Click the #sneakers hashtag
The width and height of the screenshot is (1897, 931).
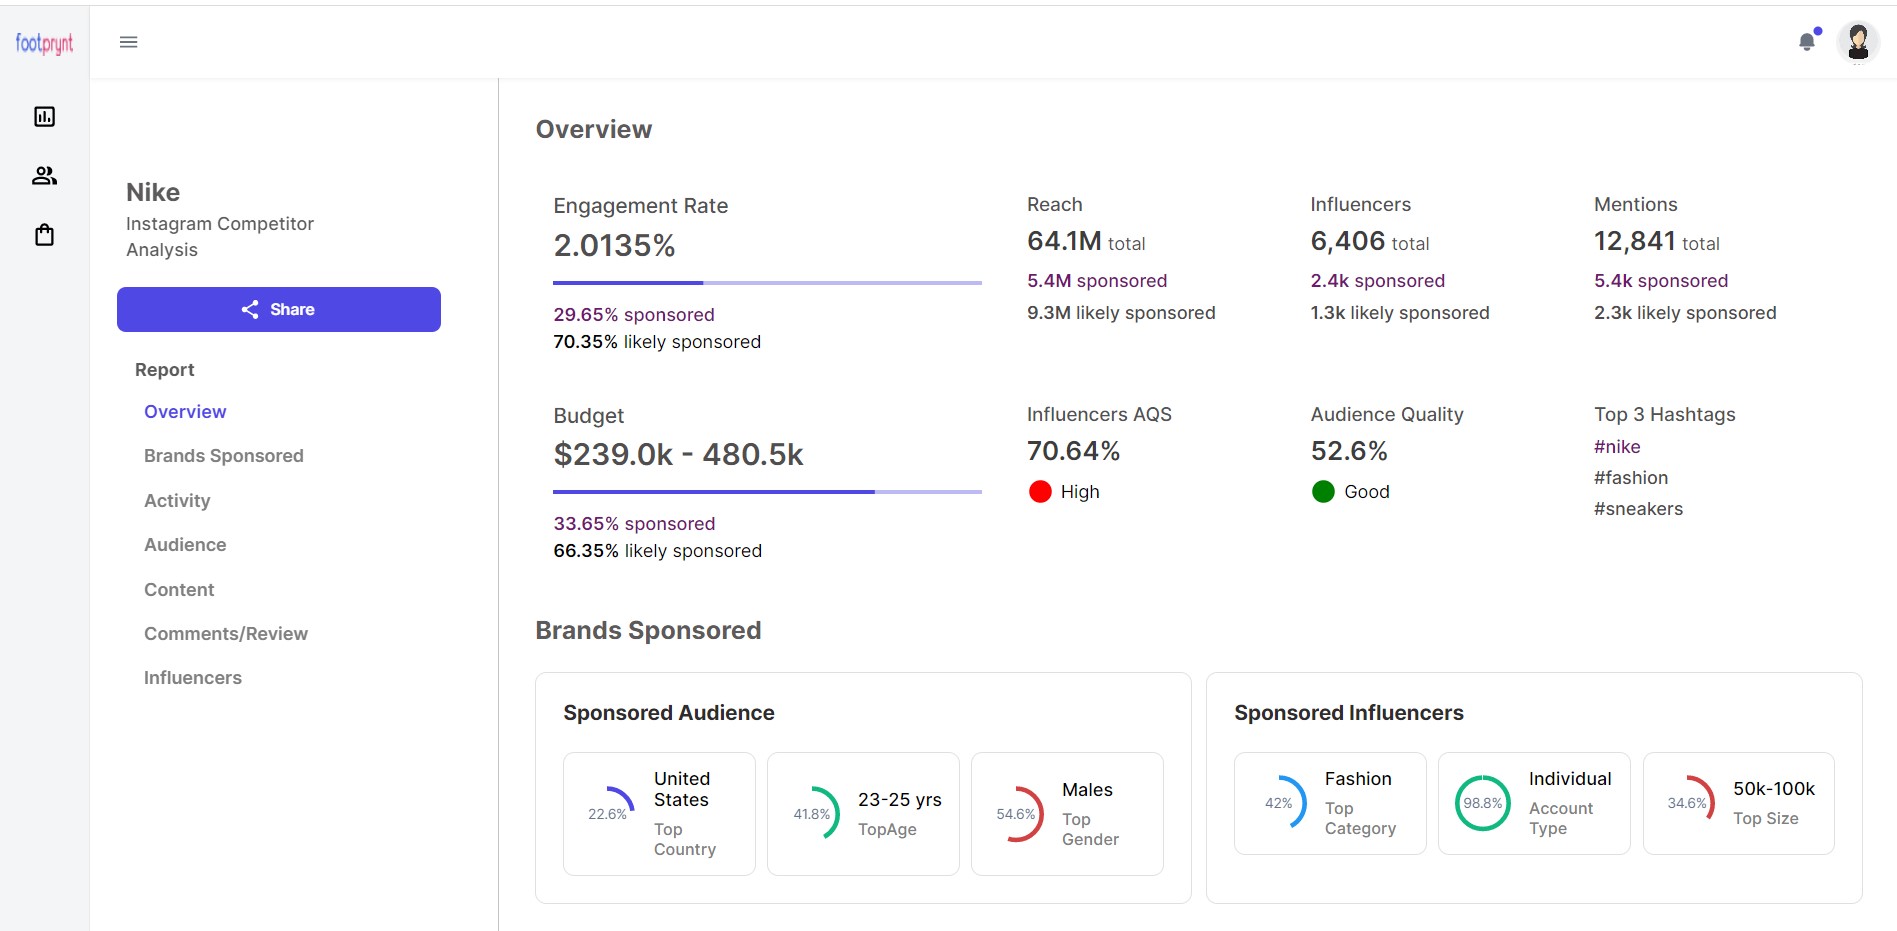[1638, 509]
